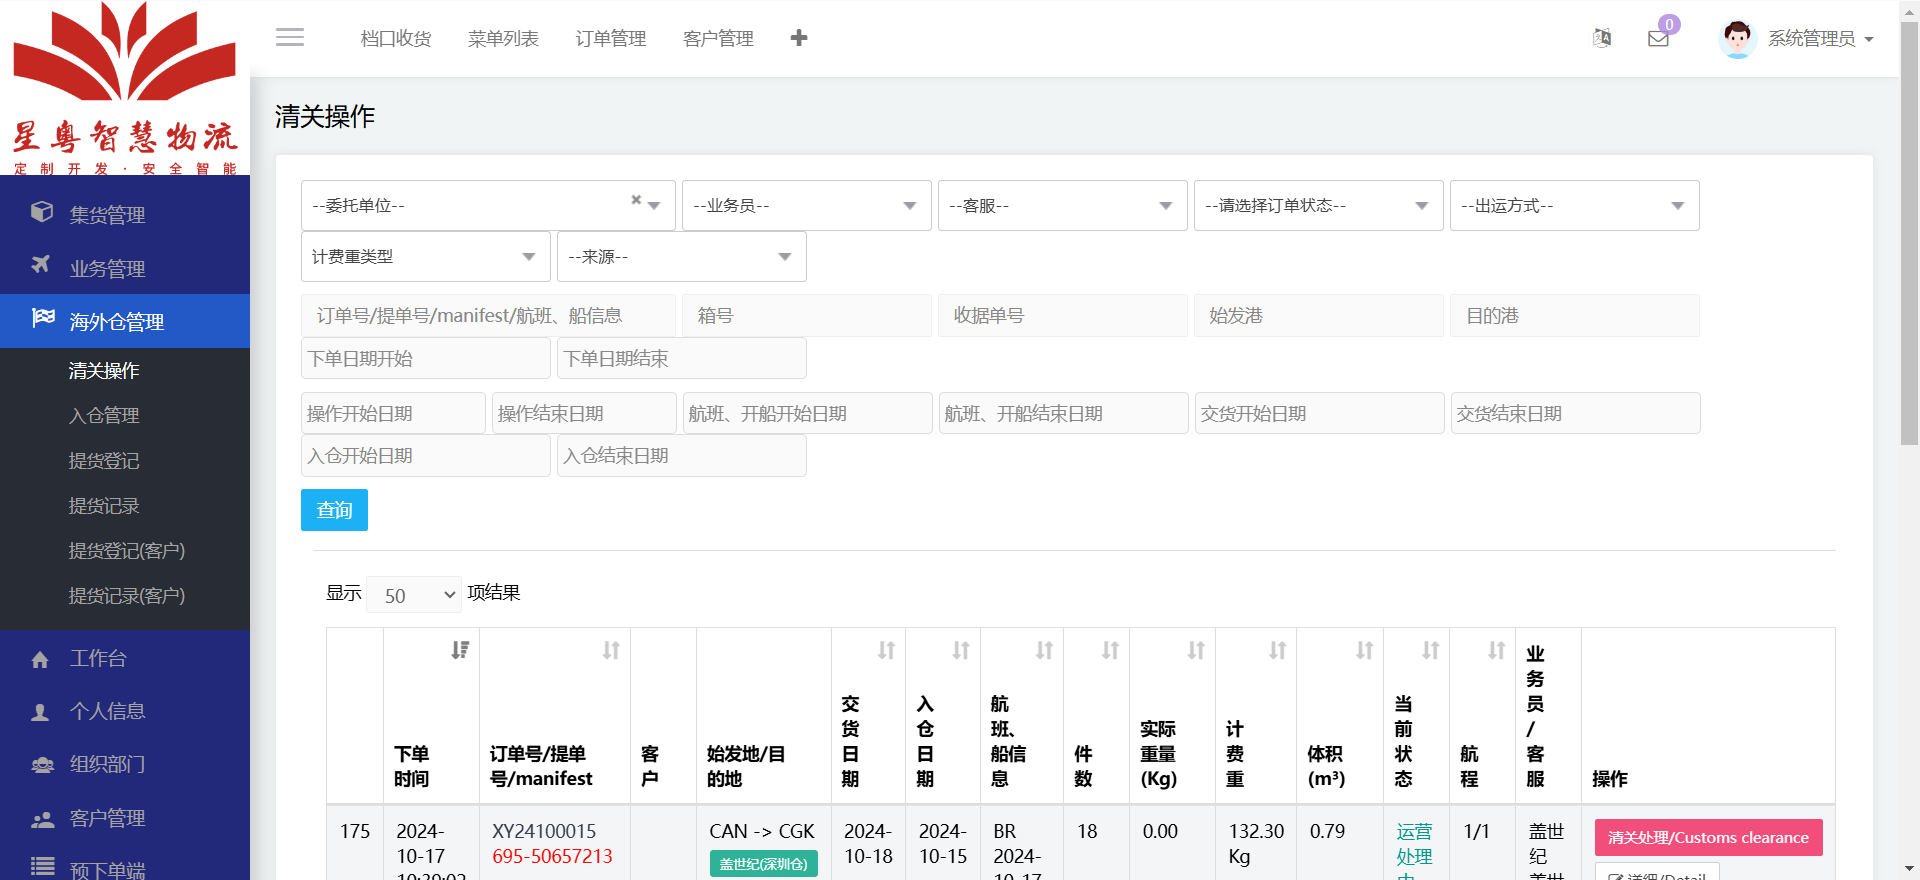The image size is (1920, 880).
Task: Focus the 始发港 input field
Action: tap(1319, 316)
